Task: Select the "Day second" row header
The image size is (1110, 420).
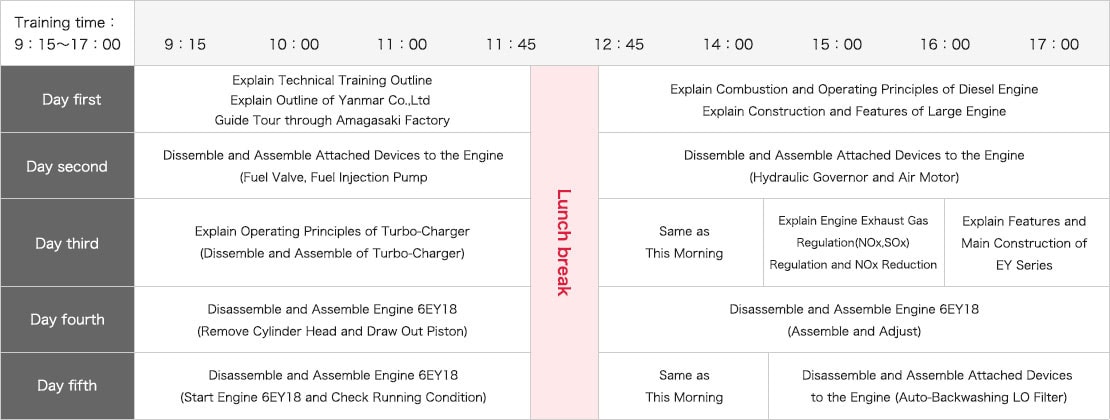Action: pyautogui.click(x=67, y=166)
